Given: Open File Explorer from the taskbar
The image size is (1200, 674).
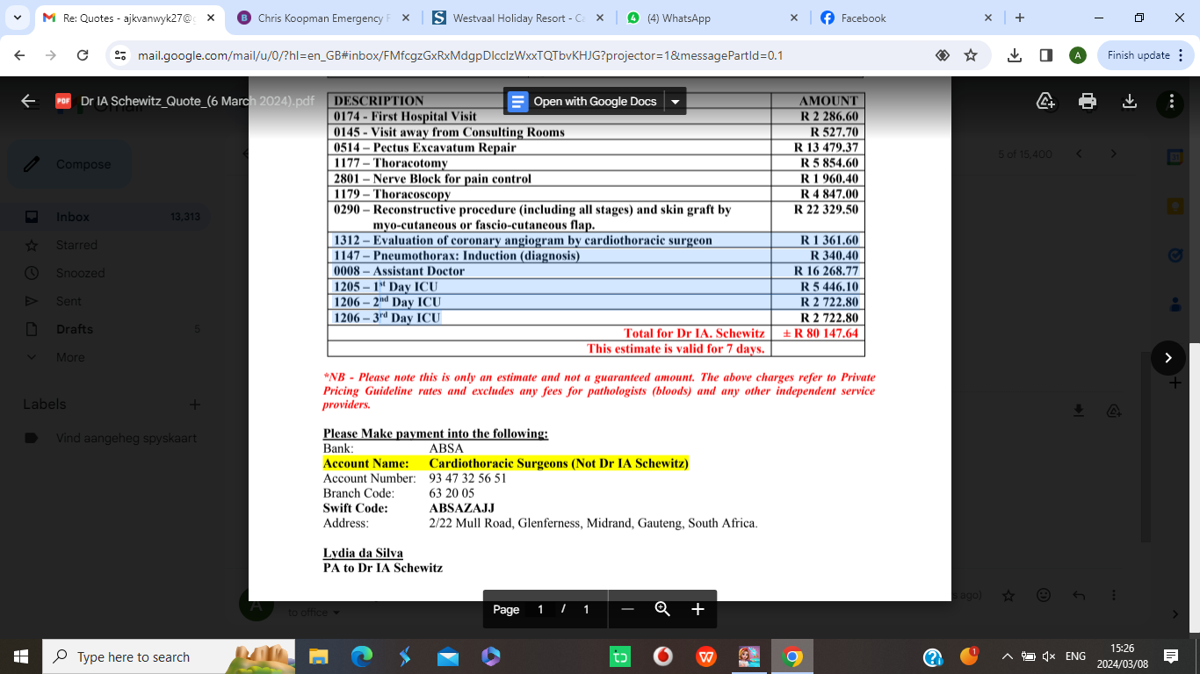Looking at the screenshot, I should 318,657.
